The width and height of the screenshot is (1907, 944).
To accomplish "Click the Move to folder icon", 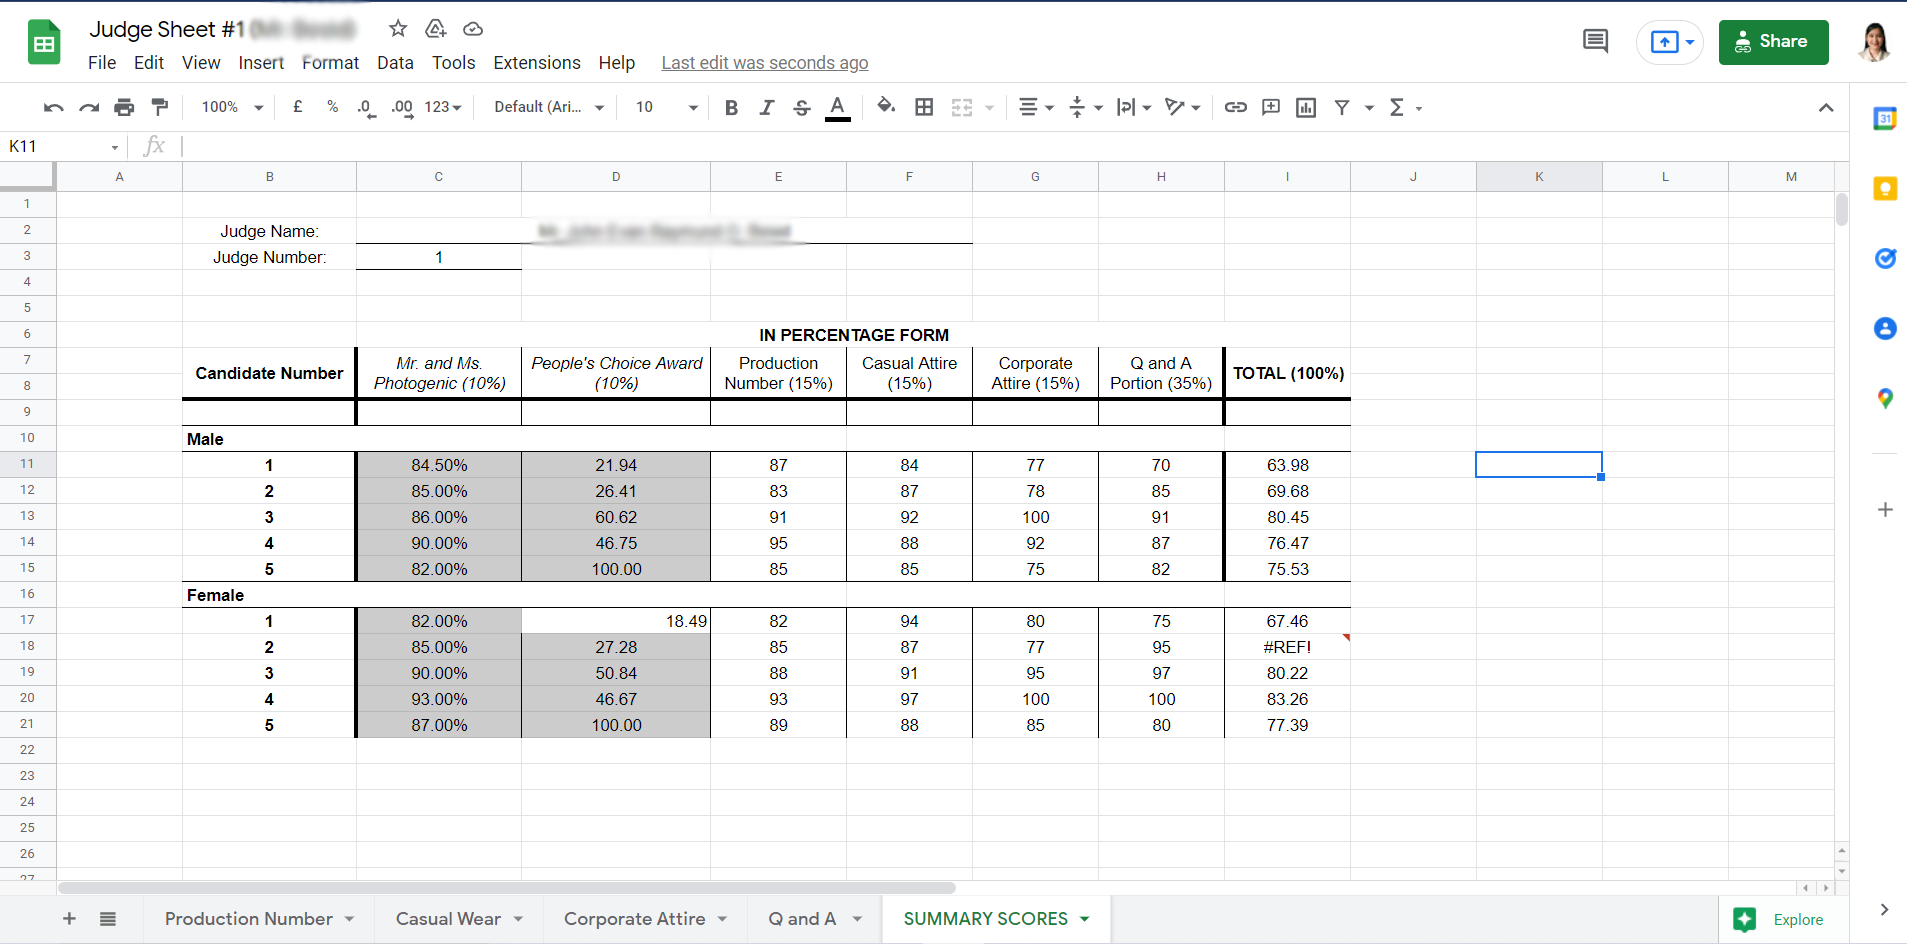I will pyautogui.click(x=436, y=29).
